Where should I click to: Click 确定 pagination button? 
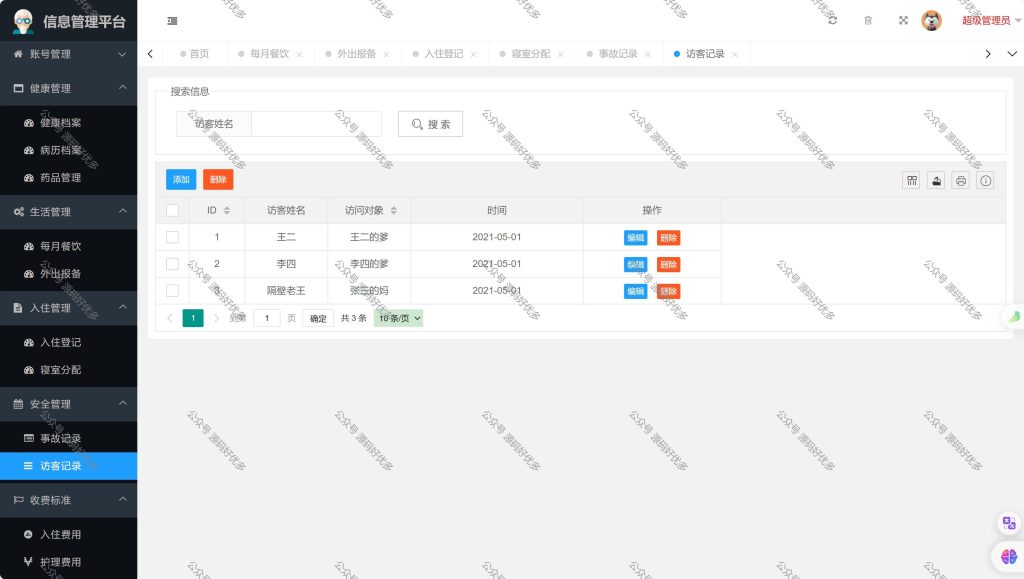pyautogui.click(x=318, y=318)
